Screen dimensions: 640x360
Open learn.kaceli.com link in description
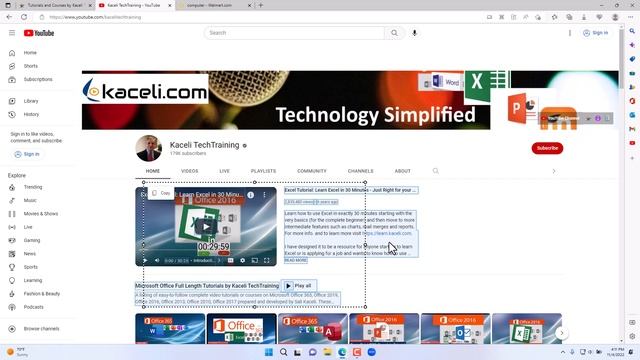tap(387, 233)
